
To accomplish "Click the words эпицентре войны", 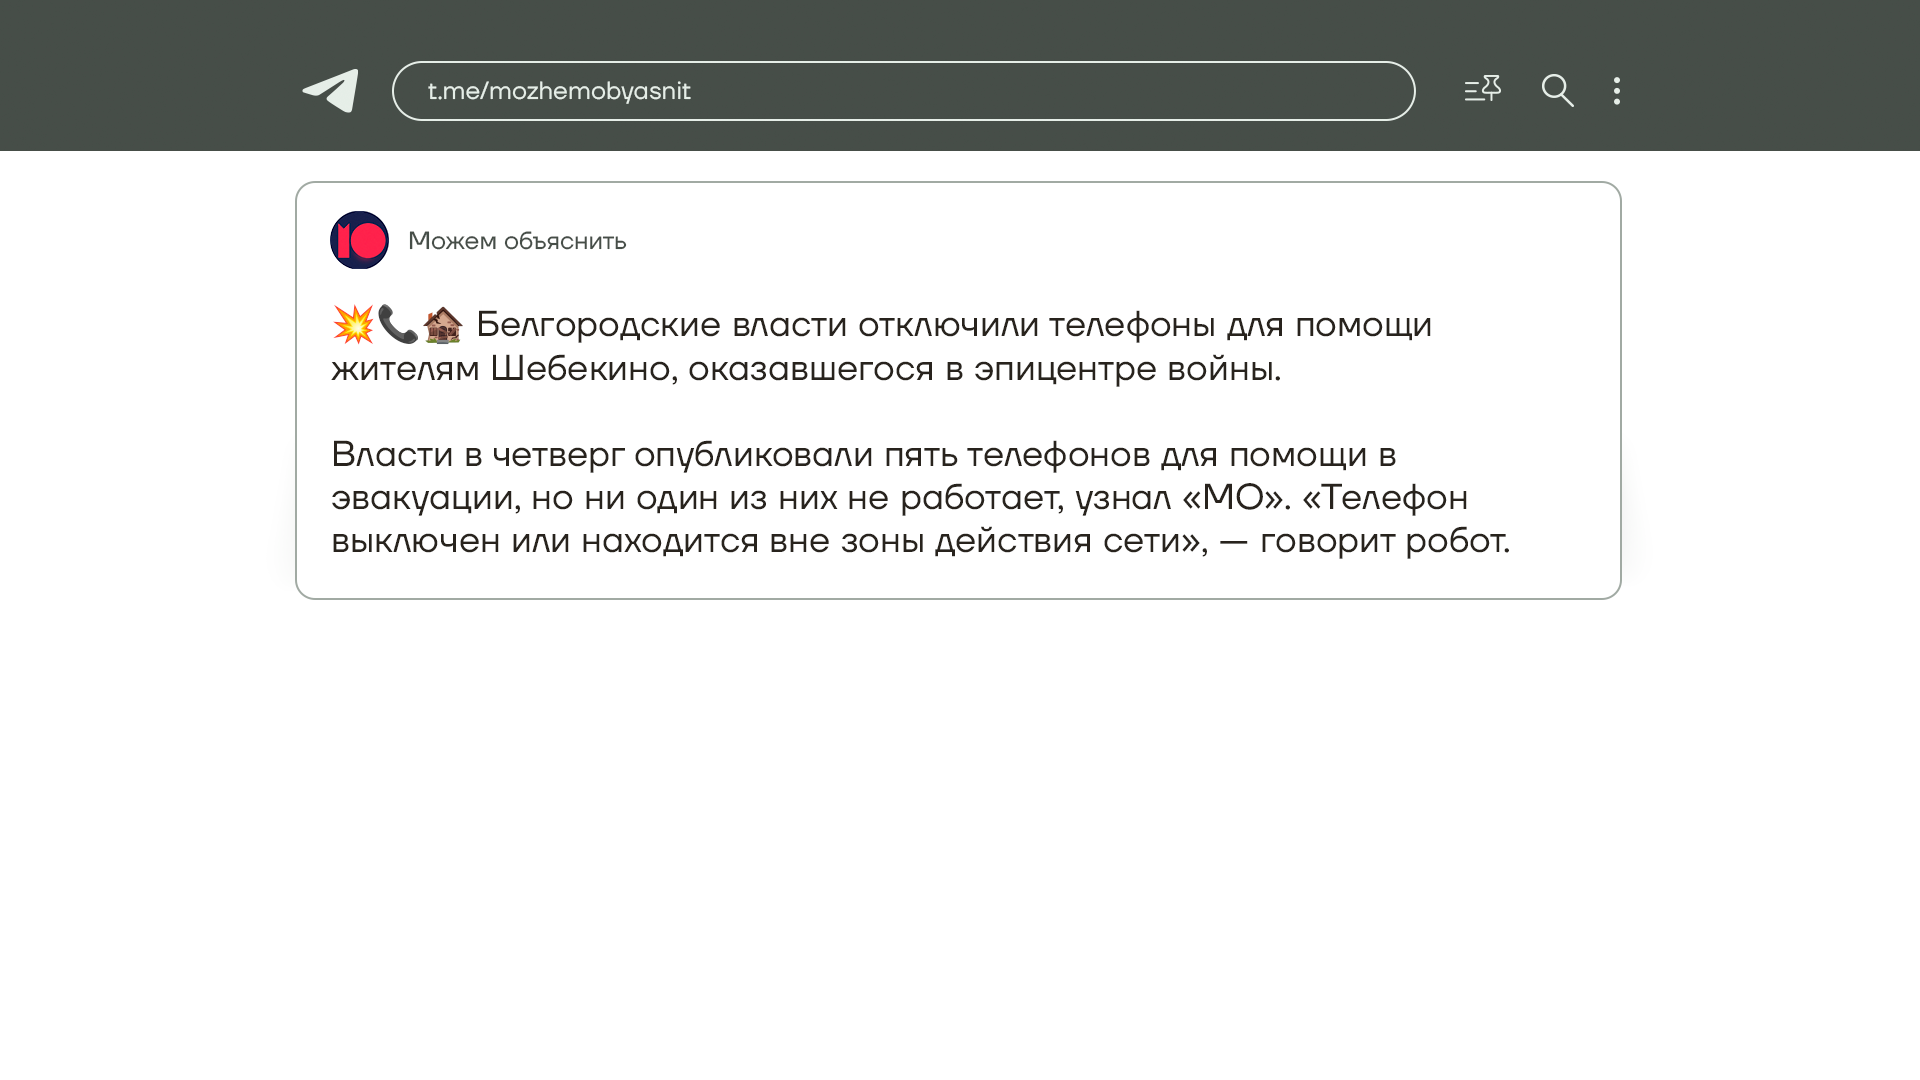I will click(1126, 369).
